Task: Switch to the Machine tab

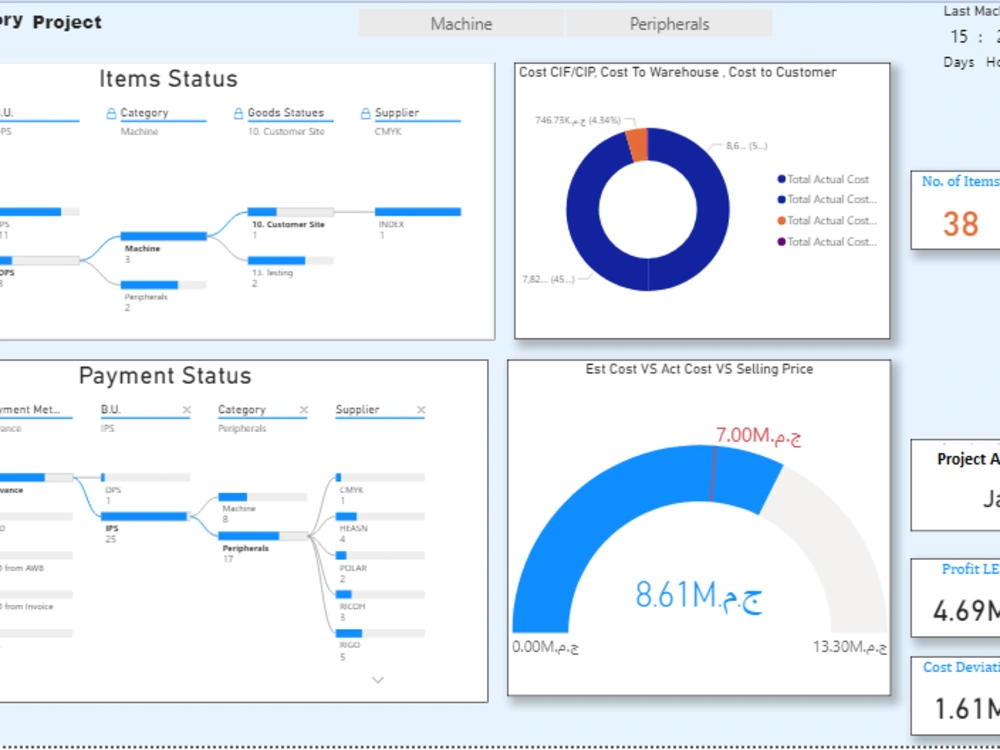Action: [x=461, y=24]
